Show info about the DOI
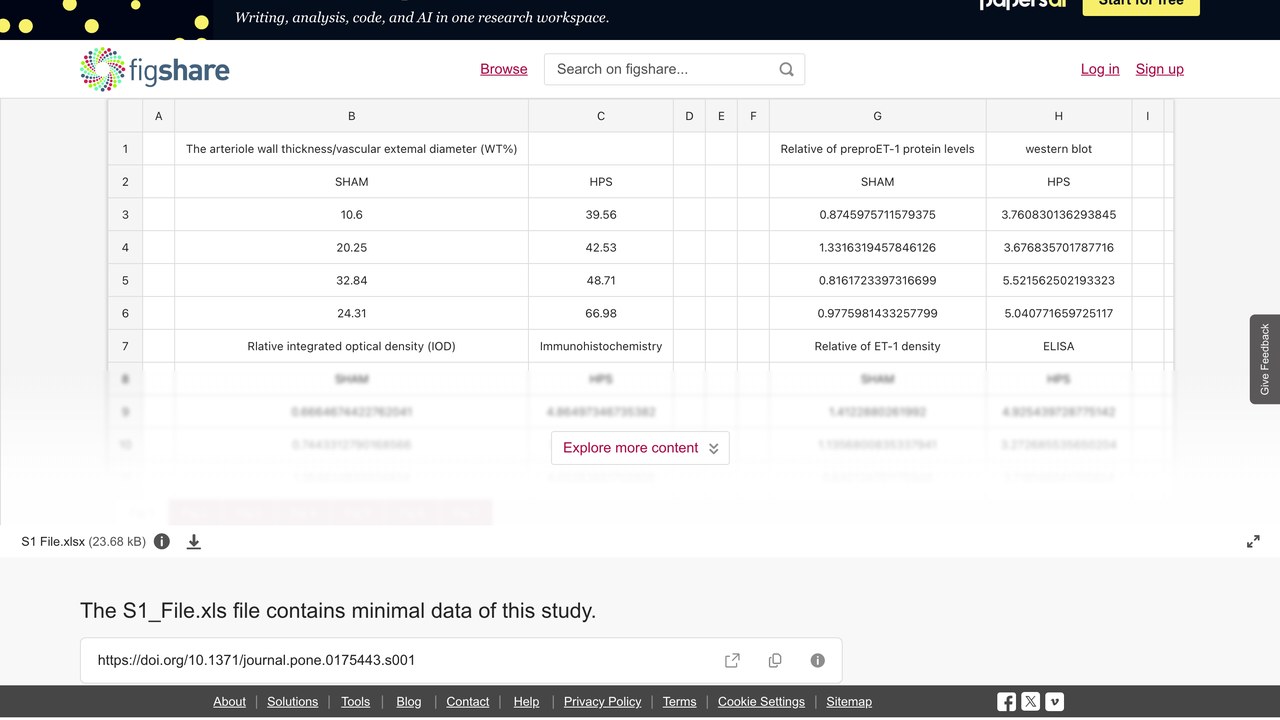The image size is (1280, 720). (x=817, y=660)
